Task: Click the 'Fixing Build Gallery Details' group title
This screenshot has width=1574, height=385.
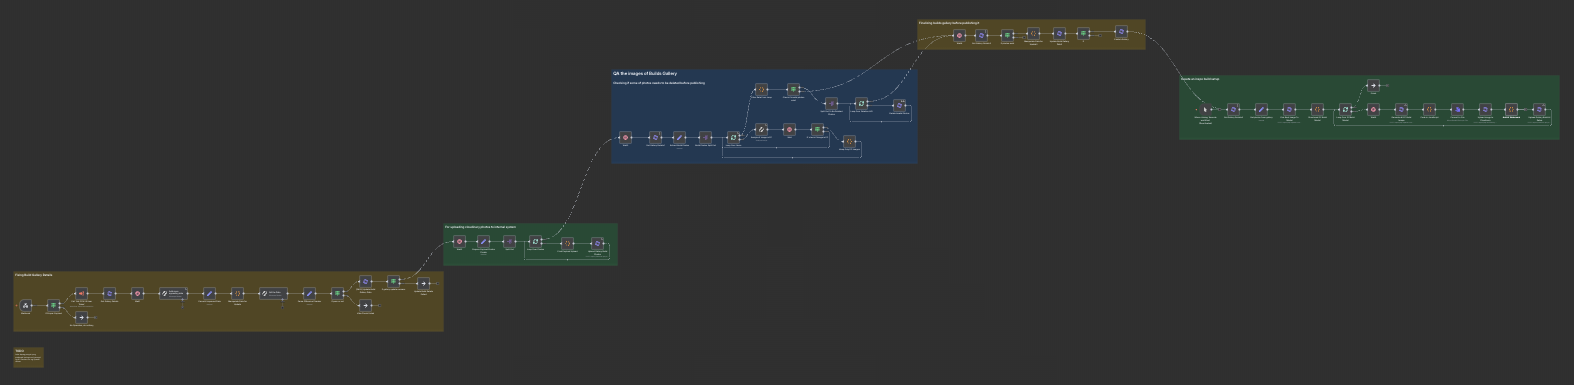Action: point(33,274)
